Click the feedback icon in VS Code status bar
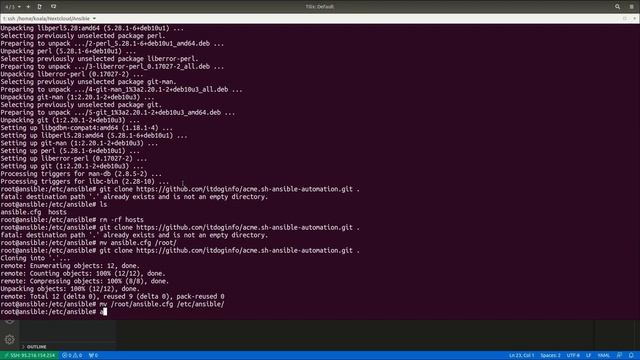640x360 pixels. coord(619,355)
